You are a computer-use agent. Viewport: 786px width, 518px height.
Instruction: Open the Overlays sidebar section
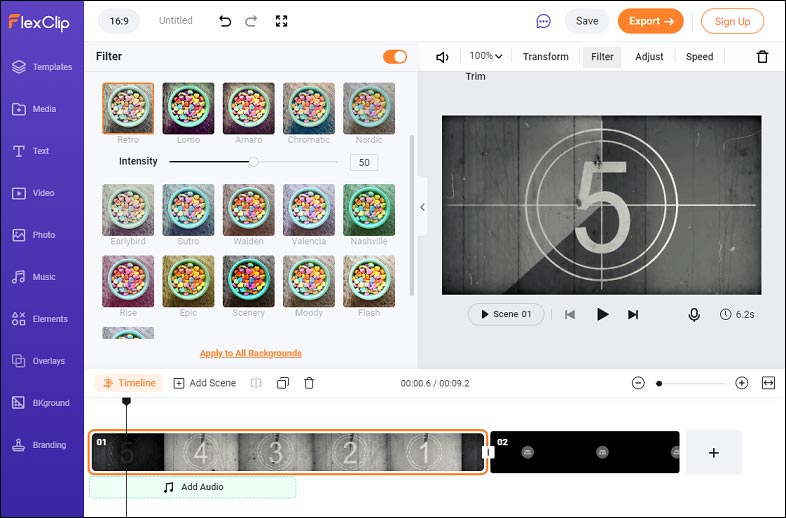(38, 361)
